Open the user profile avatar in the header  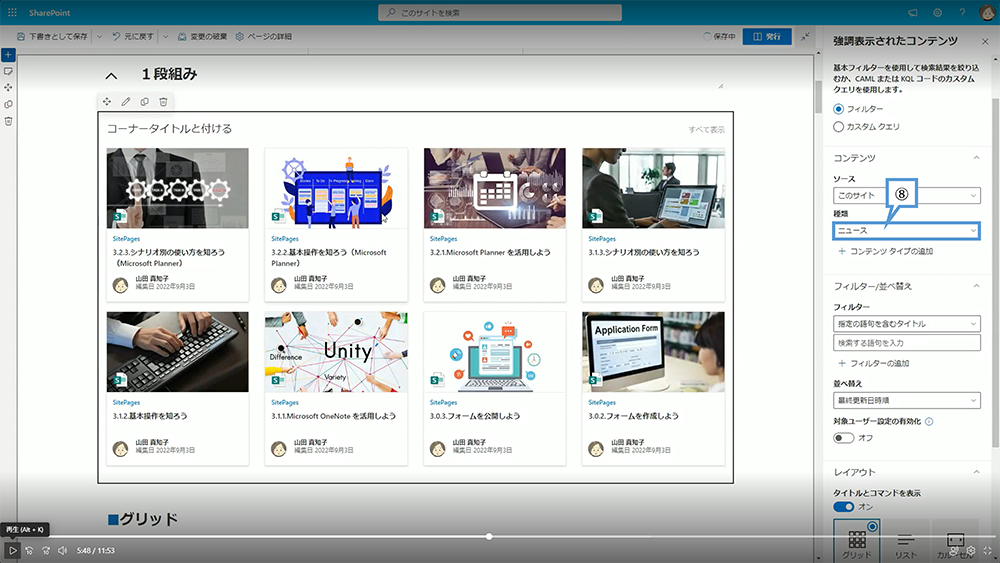[987, 12]
